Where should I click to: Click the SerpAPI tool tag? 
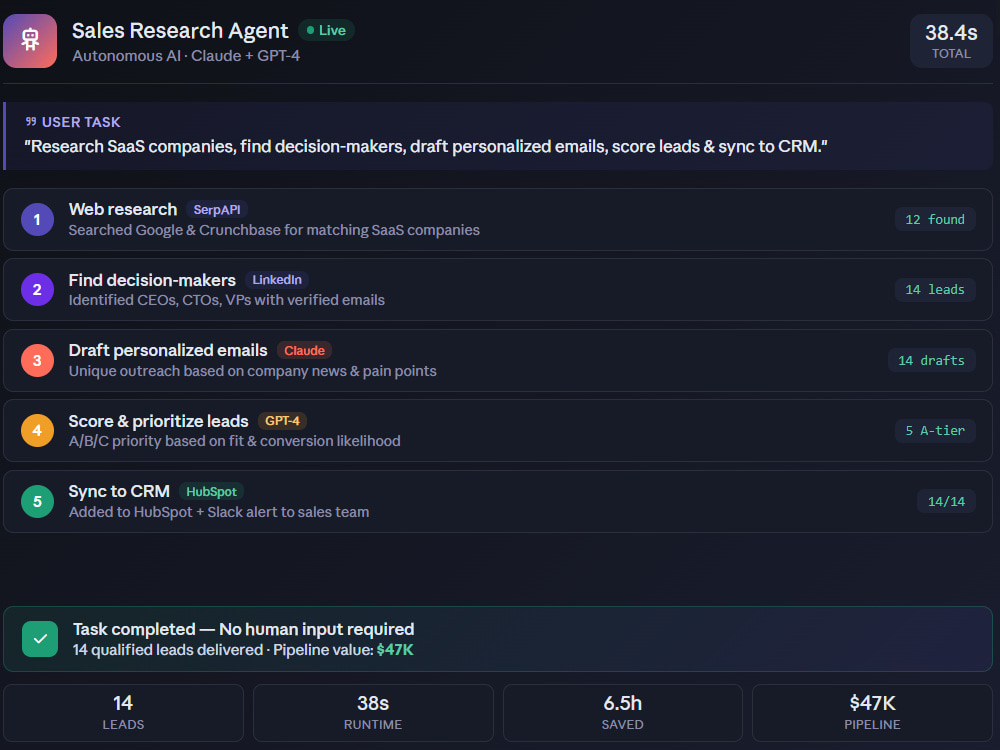pos(217,209)
